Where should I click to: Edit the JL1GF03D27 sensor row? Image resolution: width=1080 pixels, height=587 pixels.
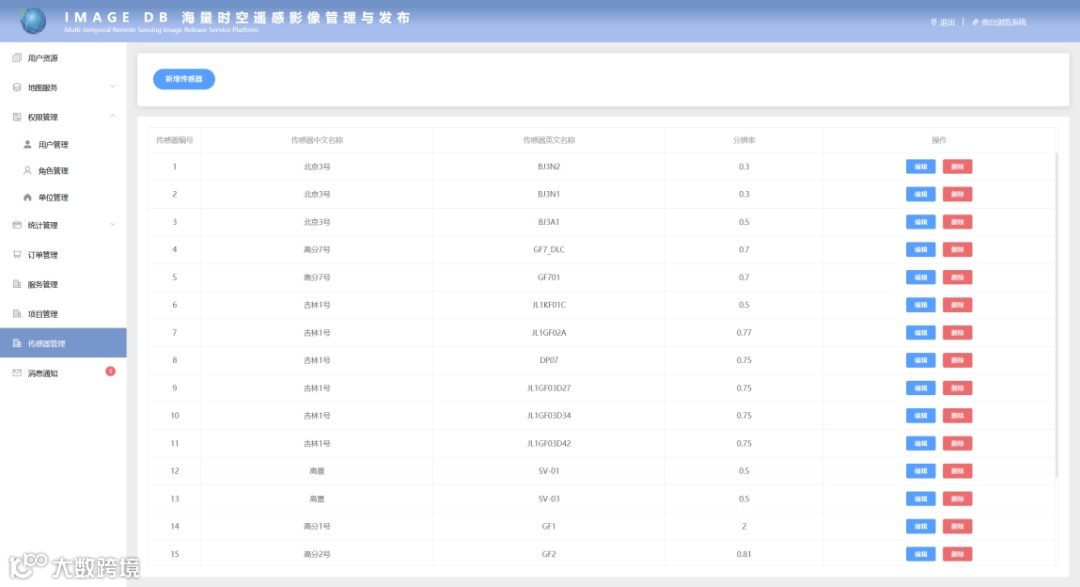(x=921, y=388)
